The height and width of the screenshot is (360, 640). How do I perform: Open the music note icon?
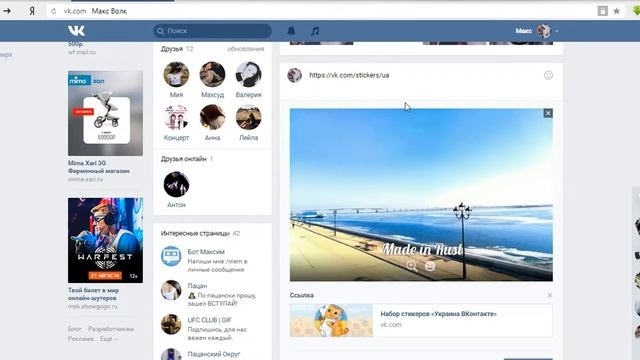tap(315, 31)
